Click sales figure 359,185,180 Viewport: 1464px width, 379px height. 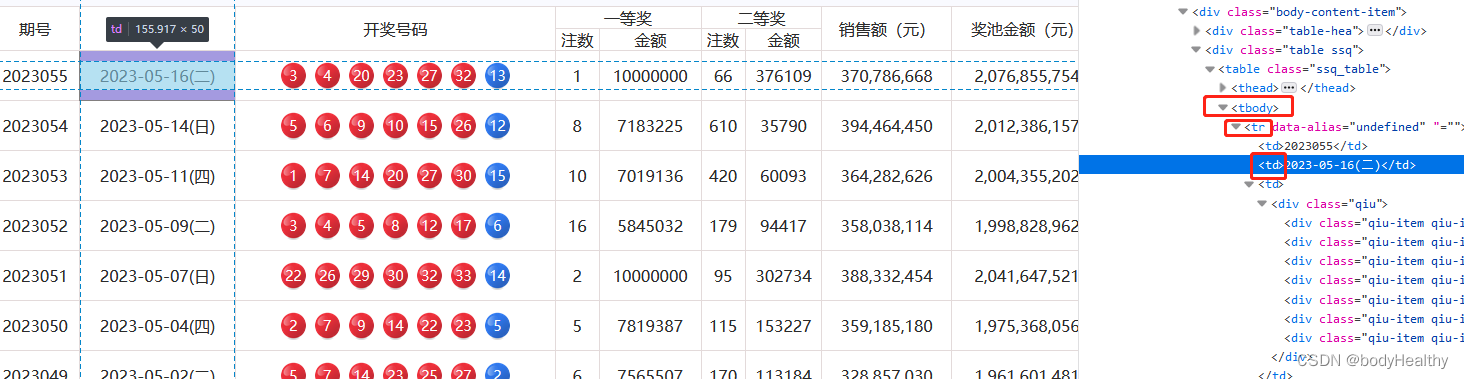coord(886,326)
